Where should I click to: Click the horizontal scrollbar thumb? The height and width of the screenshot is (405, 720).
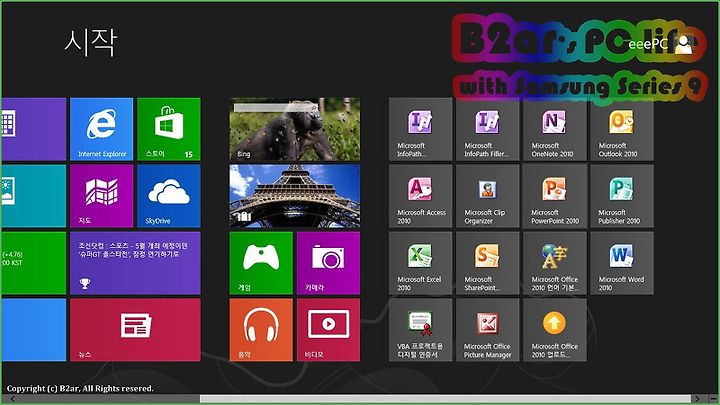[445, 399]
